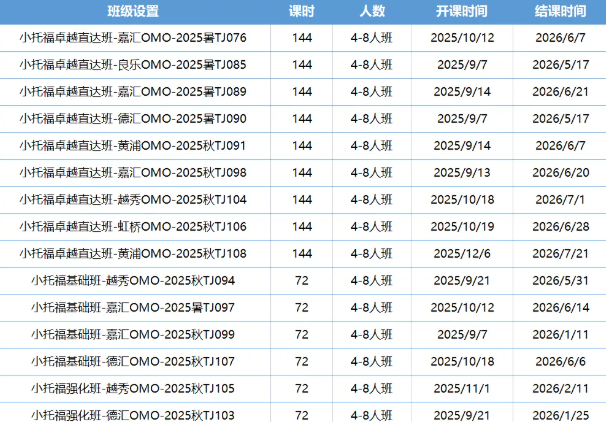Click end date 2026/1/25
This screenshot has width=606, height=422.
coord(560,415)
